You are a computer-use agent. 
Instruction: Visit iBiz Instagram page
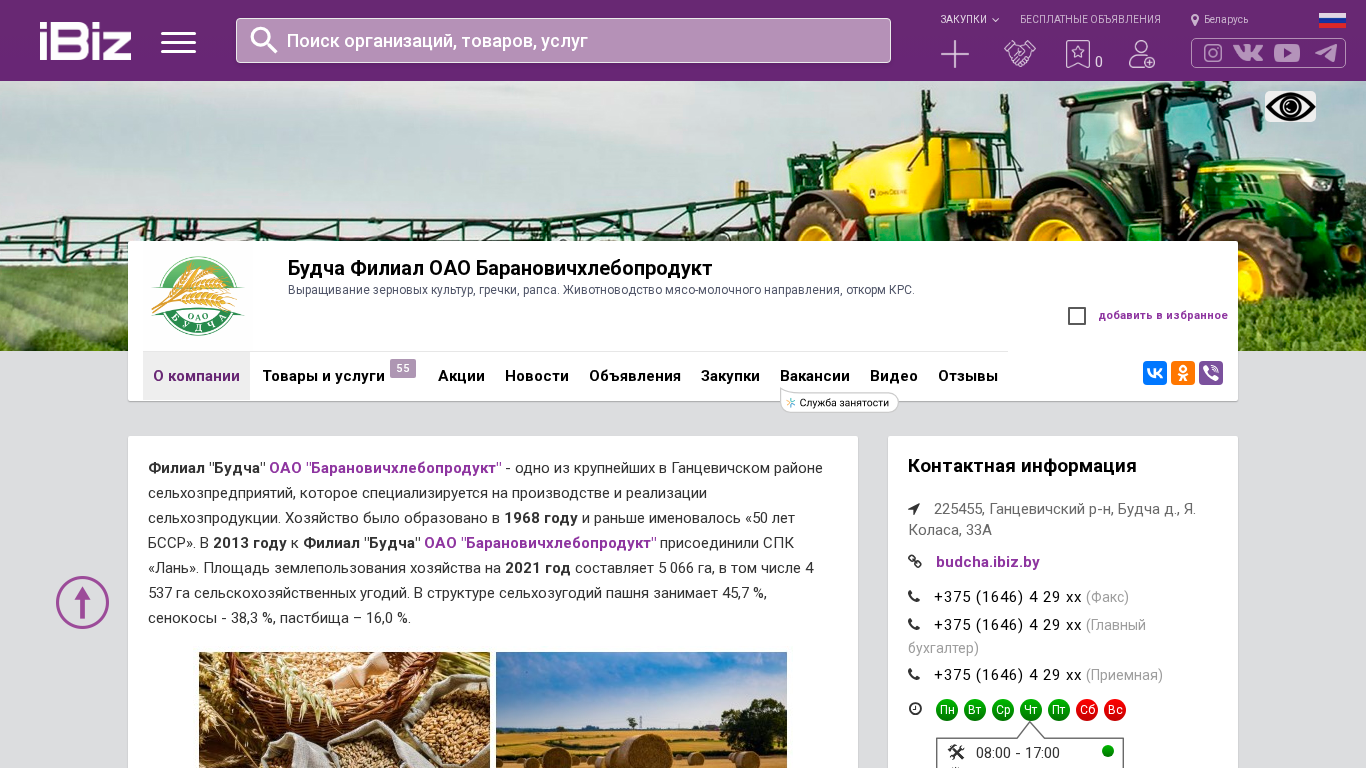click(x=1213, y=53)
